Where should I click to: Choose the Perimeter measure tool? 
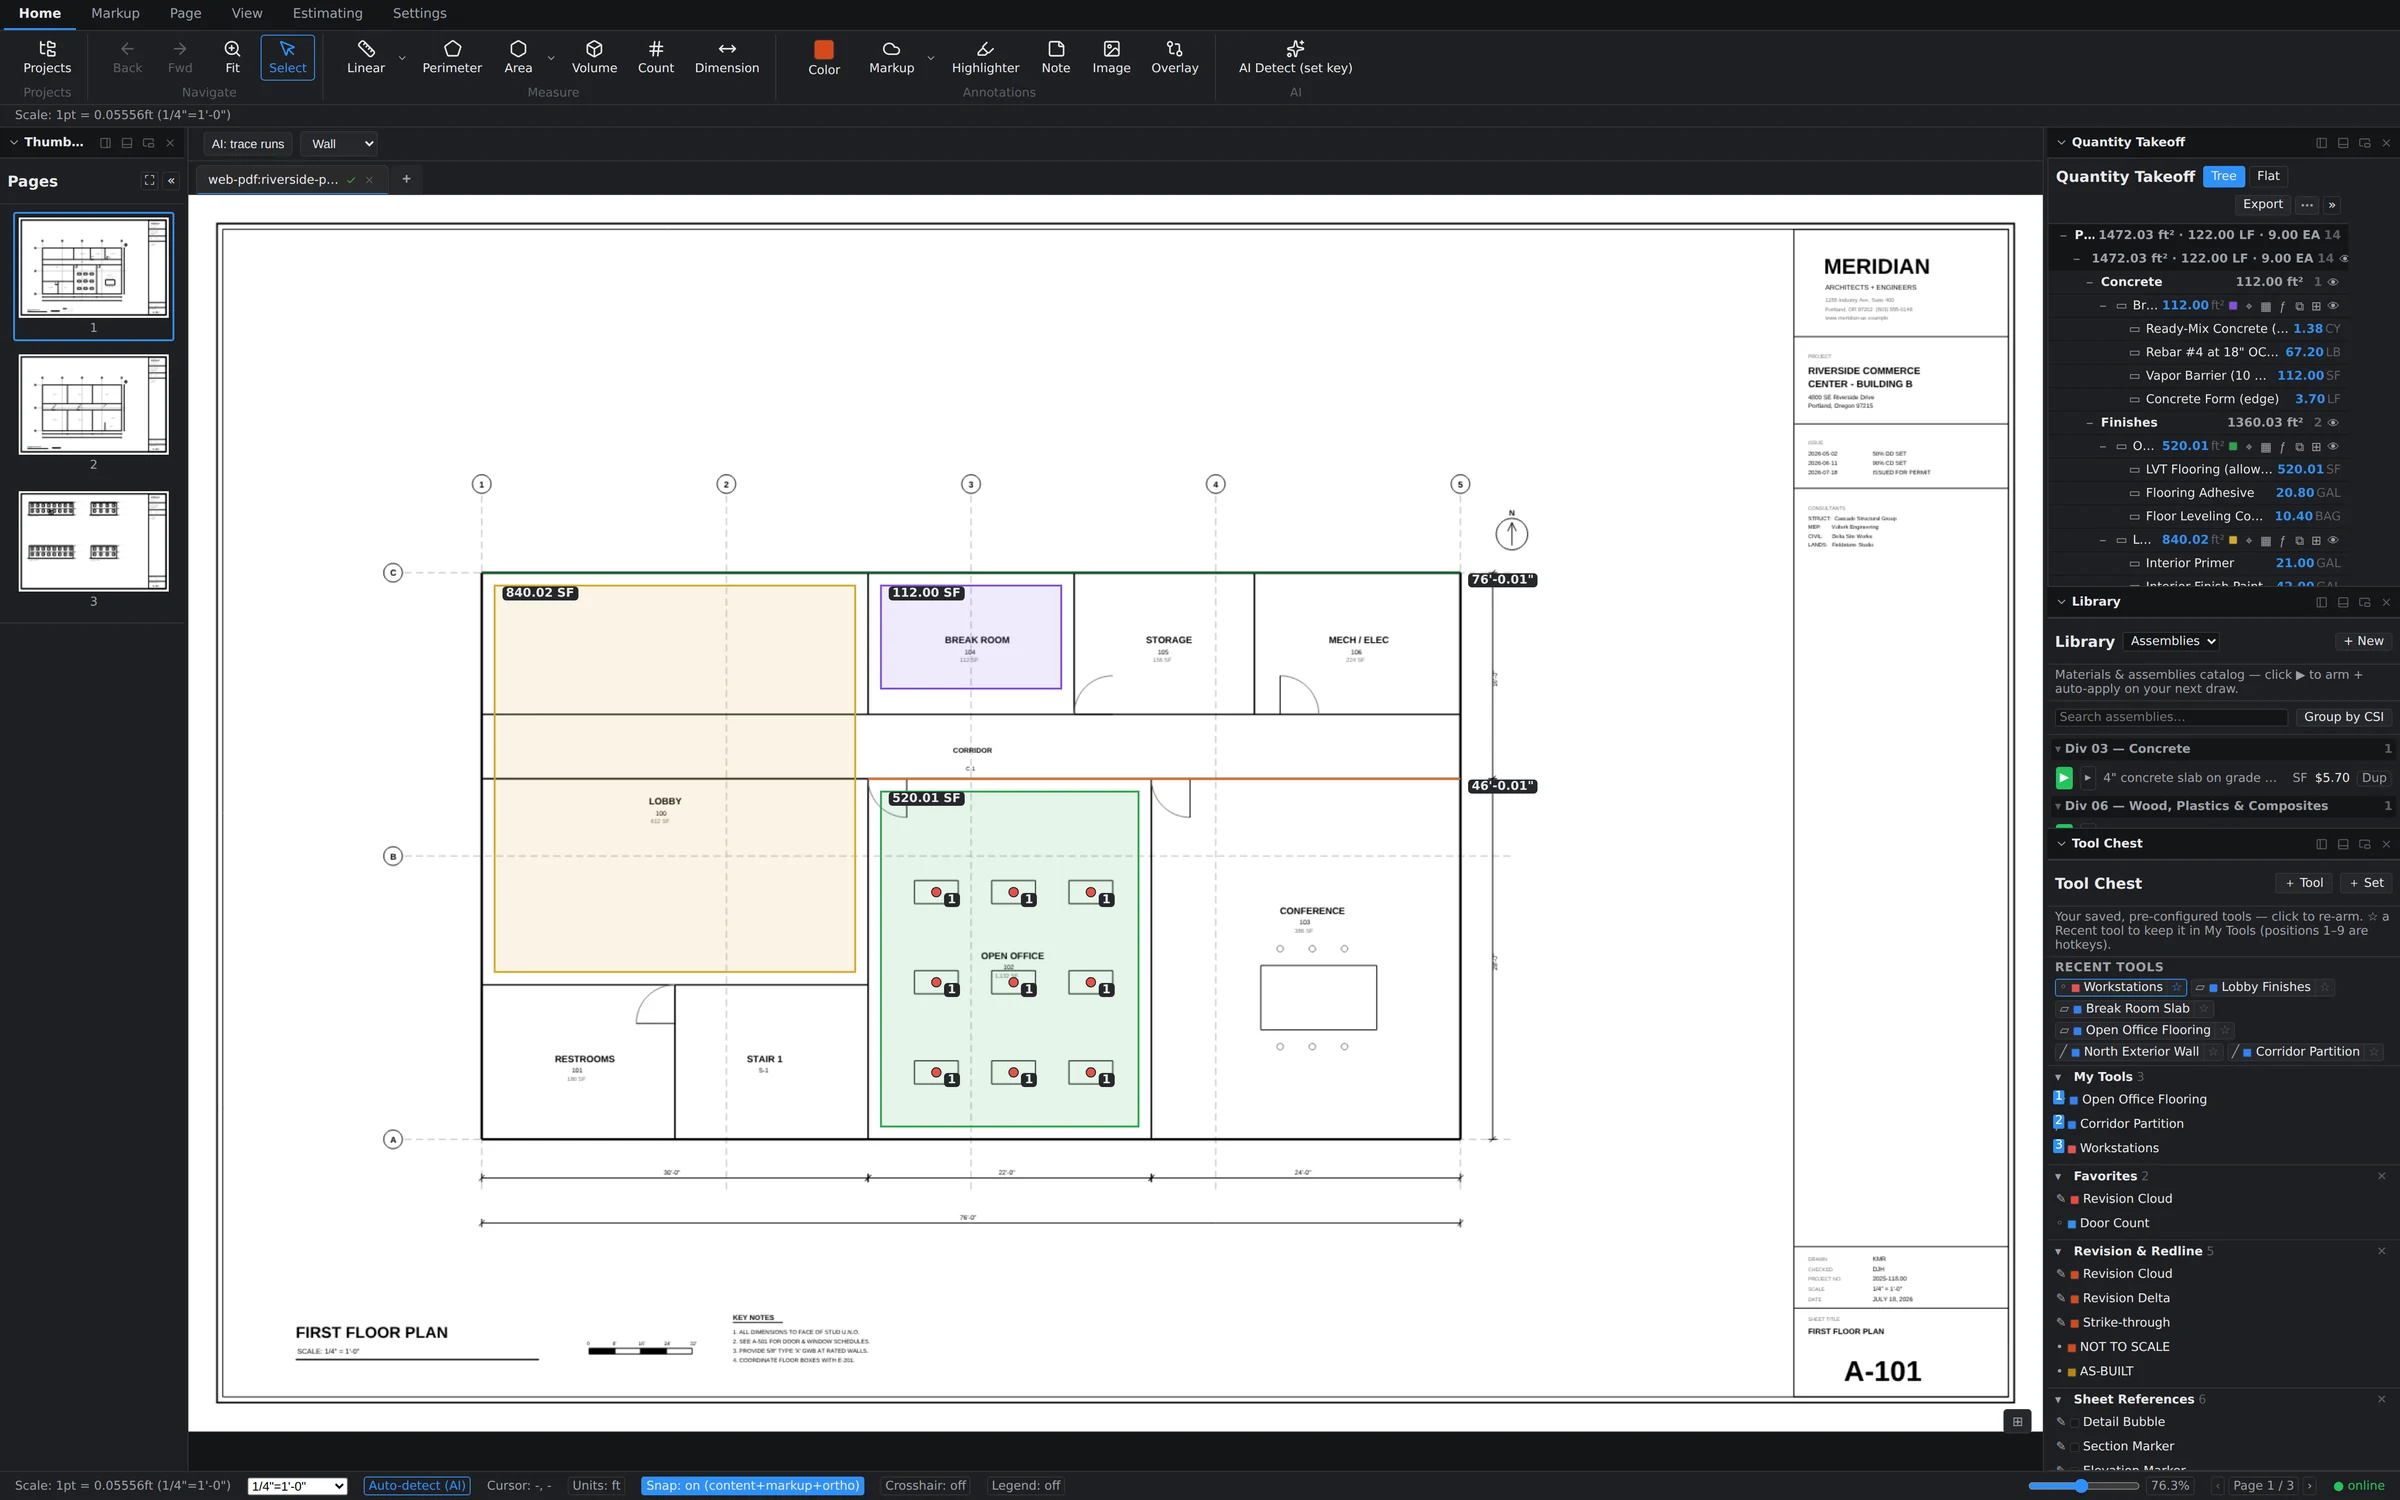pos(452,57)
